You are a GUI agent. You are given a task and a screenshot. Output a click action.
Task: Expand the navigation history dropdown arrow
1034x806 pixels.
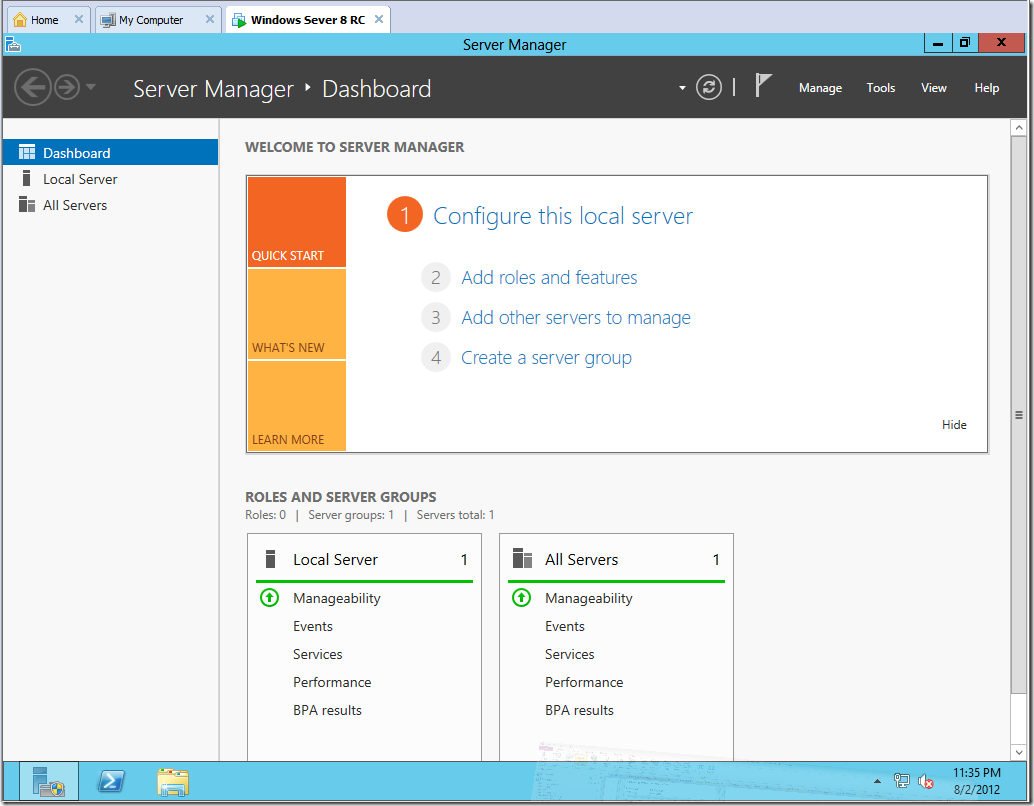[91, 87]
